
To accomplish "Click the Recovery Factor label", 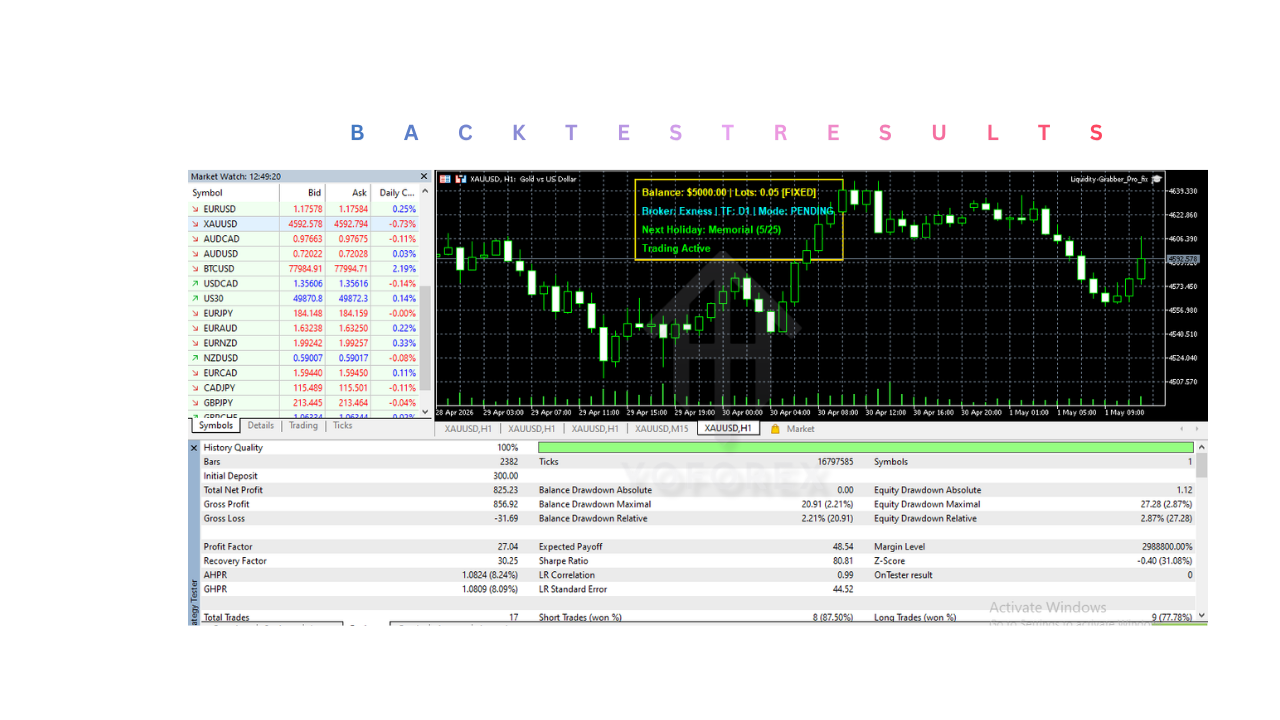I will click(235, 561).
